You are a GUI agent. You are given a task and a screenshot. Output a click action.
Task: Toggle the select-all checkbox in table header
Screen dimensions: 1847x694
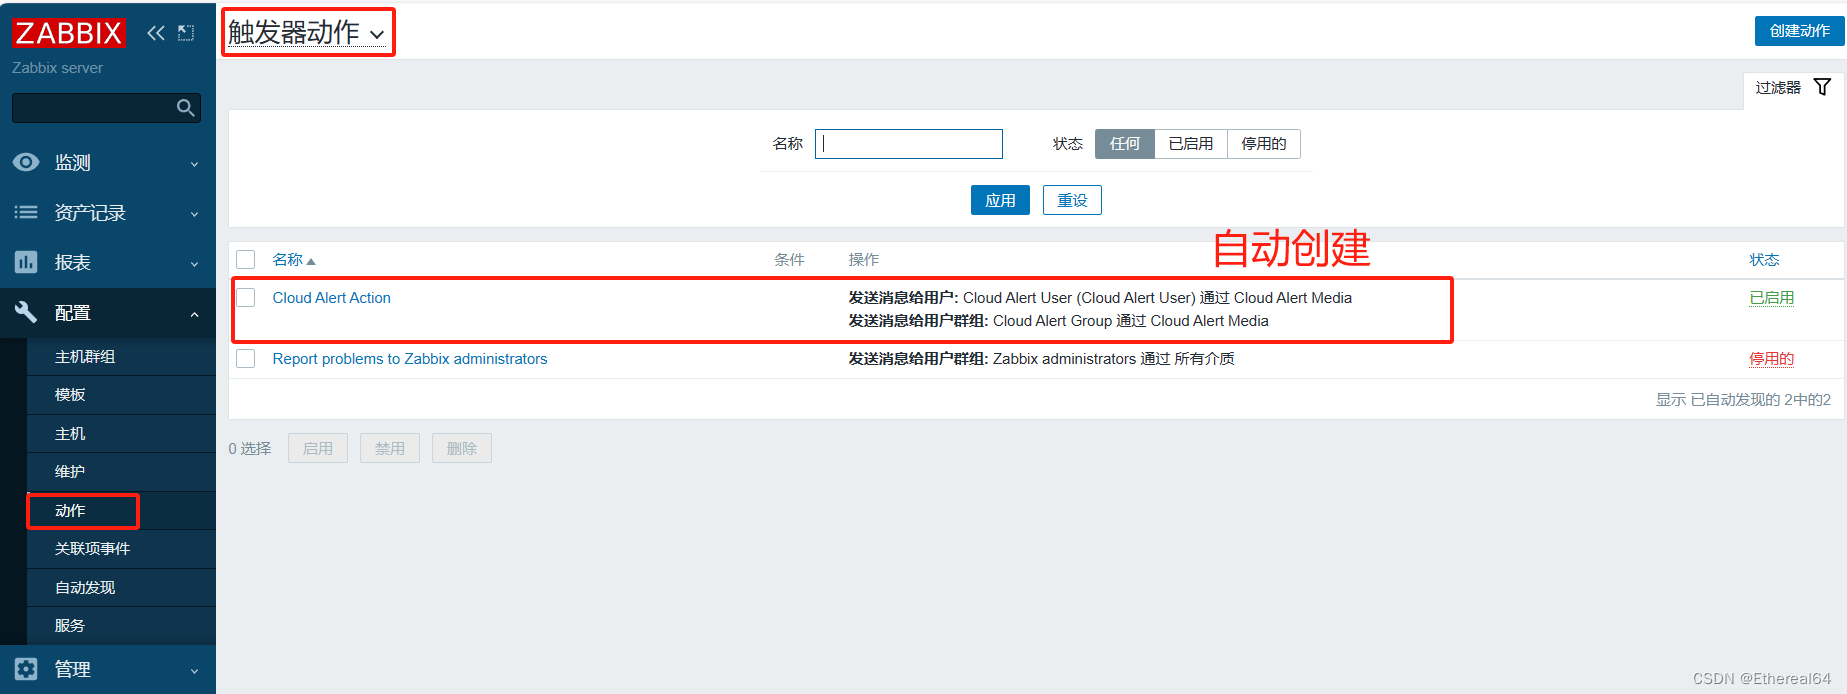pyautogui.click(x=246, y=260)
